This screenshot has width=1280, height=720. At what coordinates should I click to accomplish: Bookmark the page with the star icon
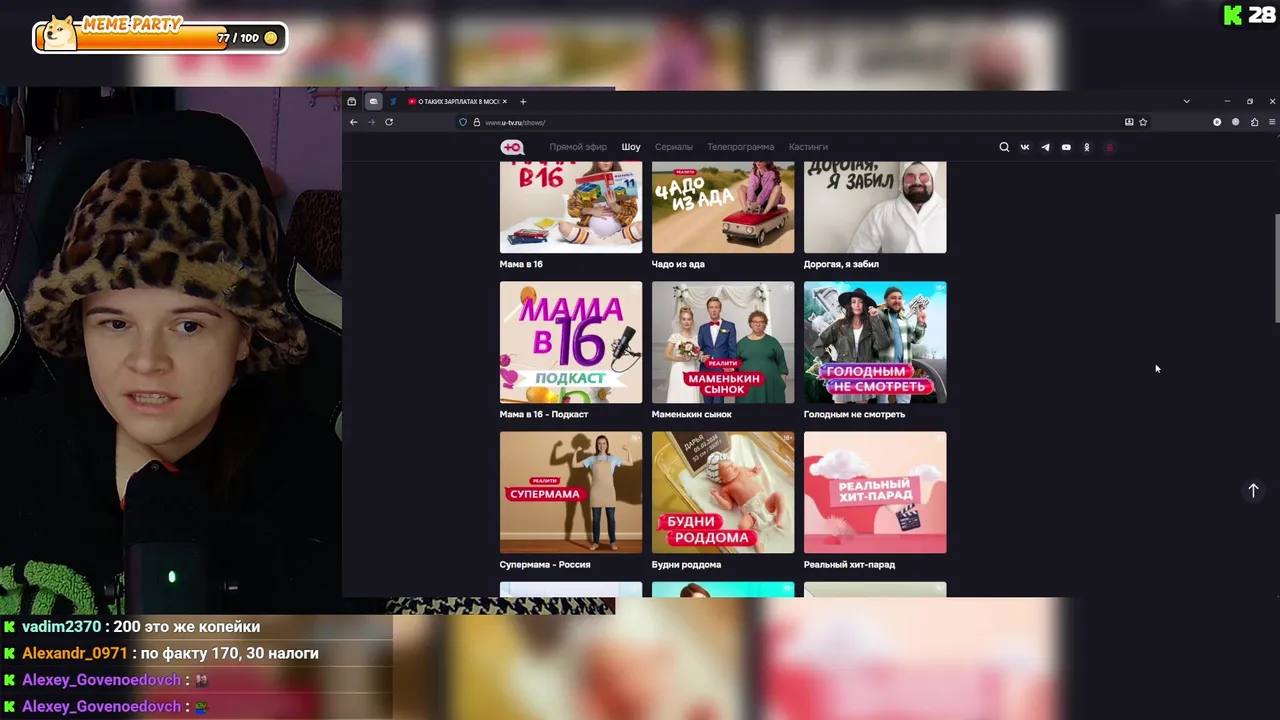point(1143,122)
